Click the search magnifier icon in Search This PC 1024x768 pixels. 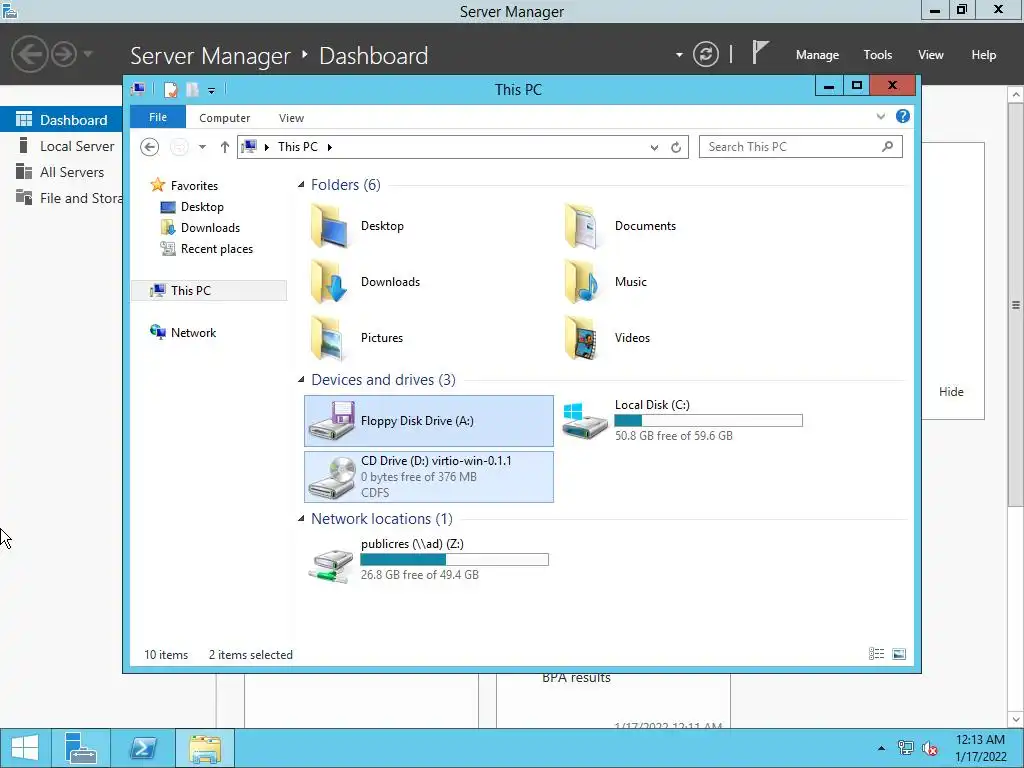[887, 147]
